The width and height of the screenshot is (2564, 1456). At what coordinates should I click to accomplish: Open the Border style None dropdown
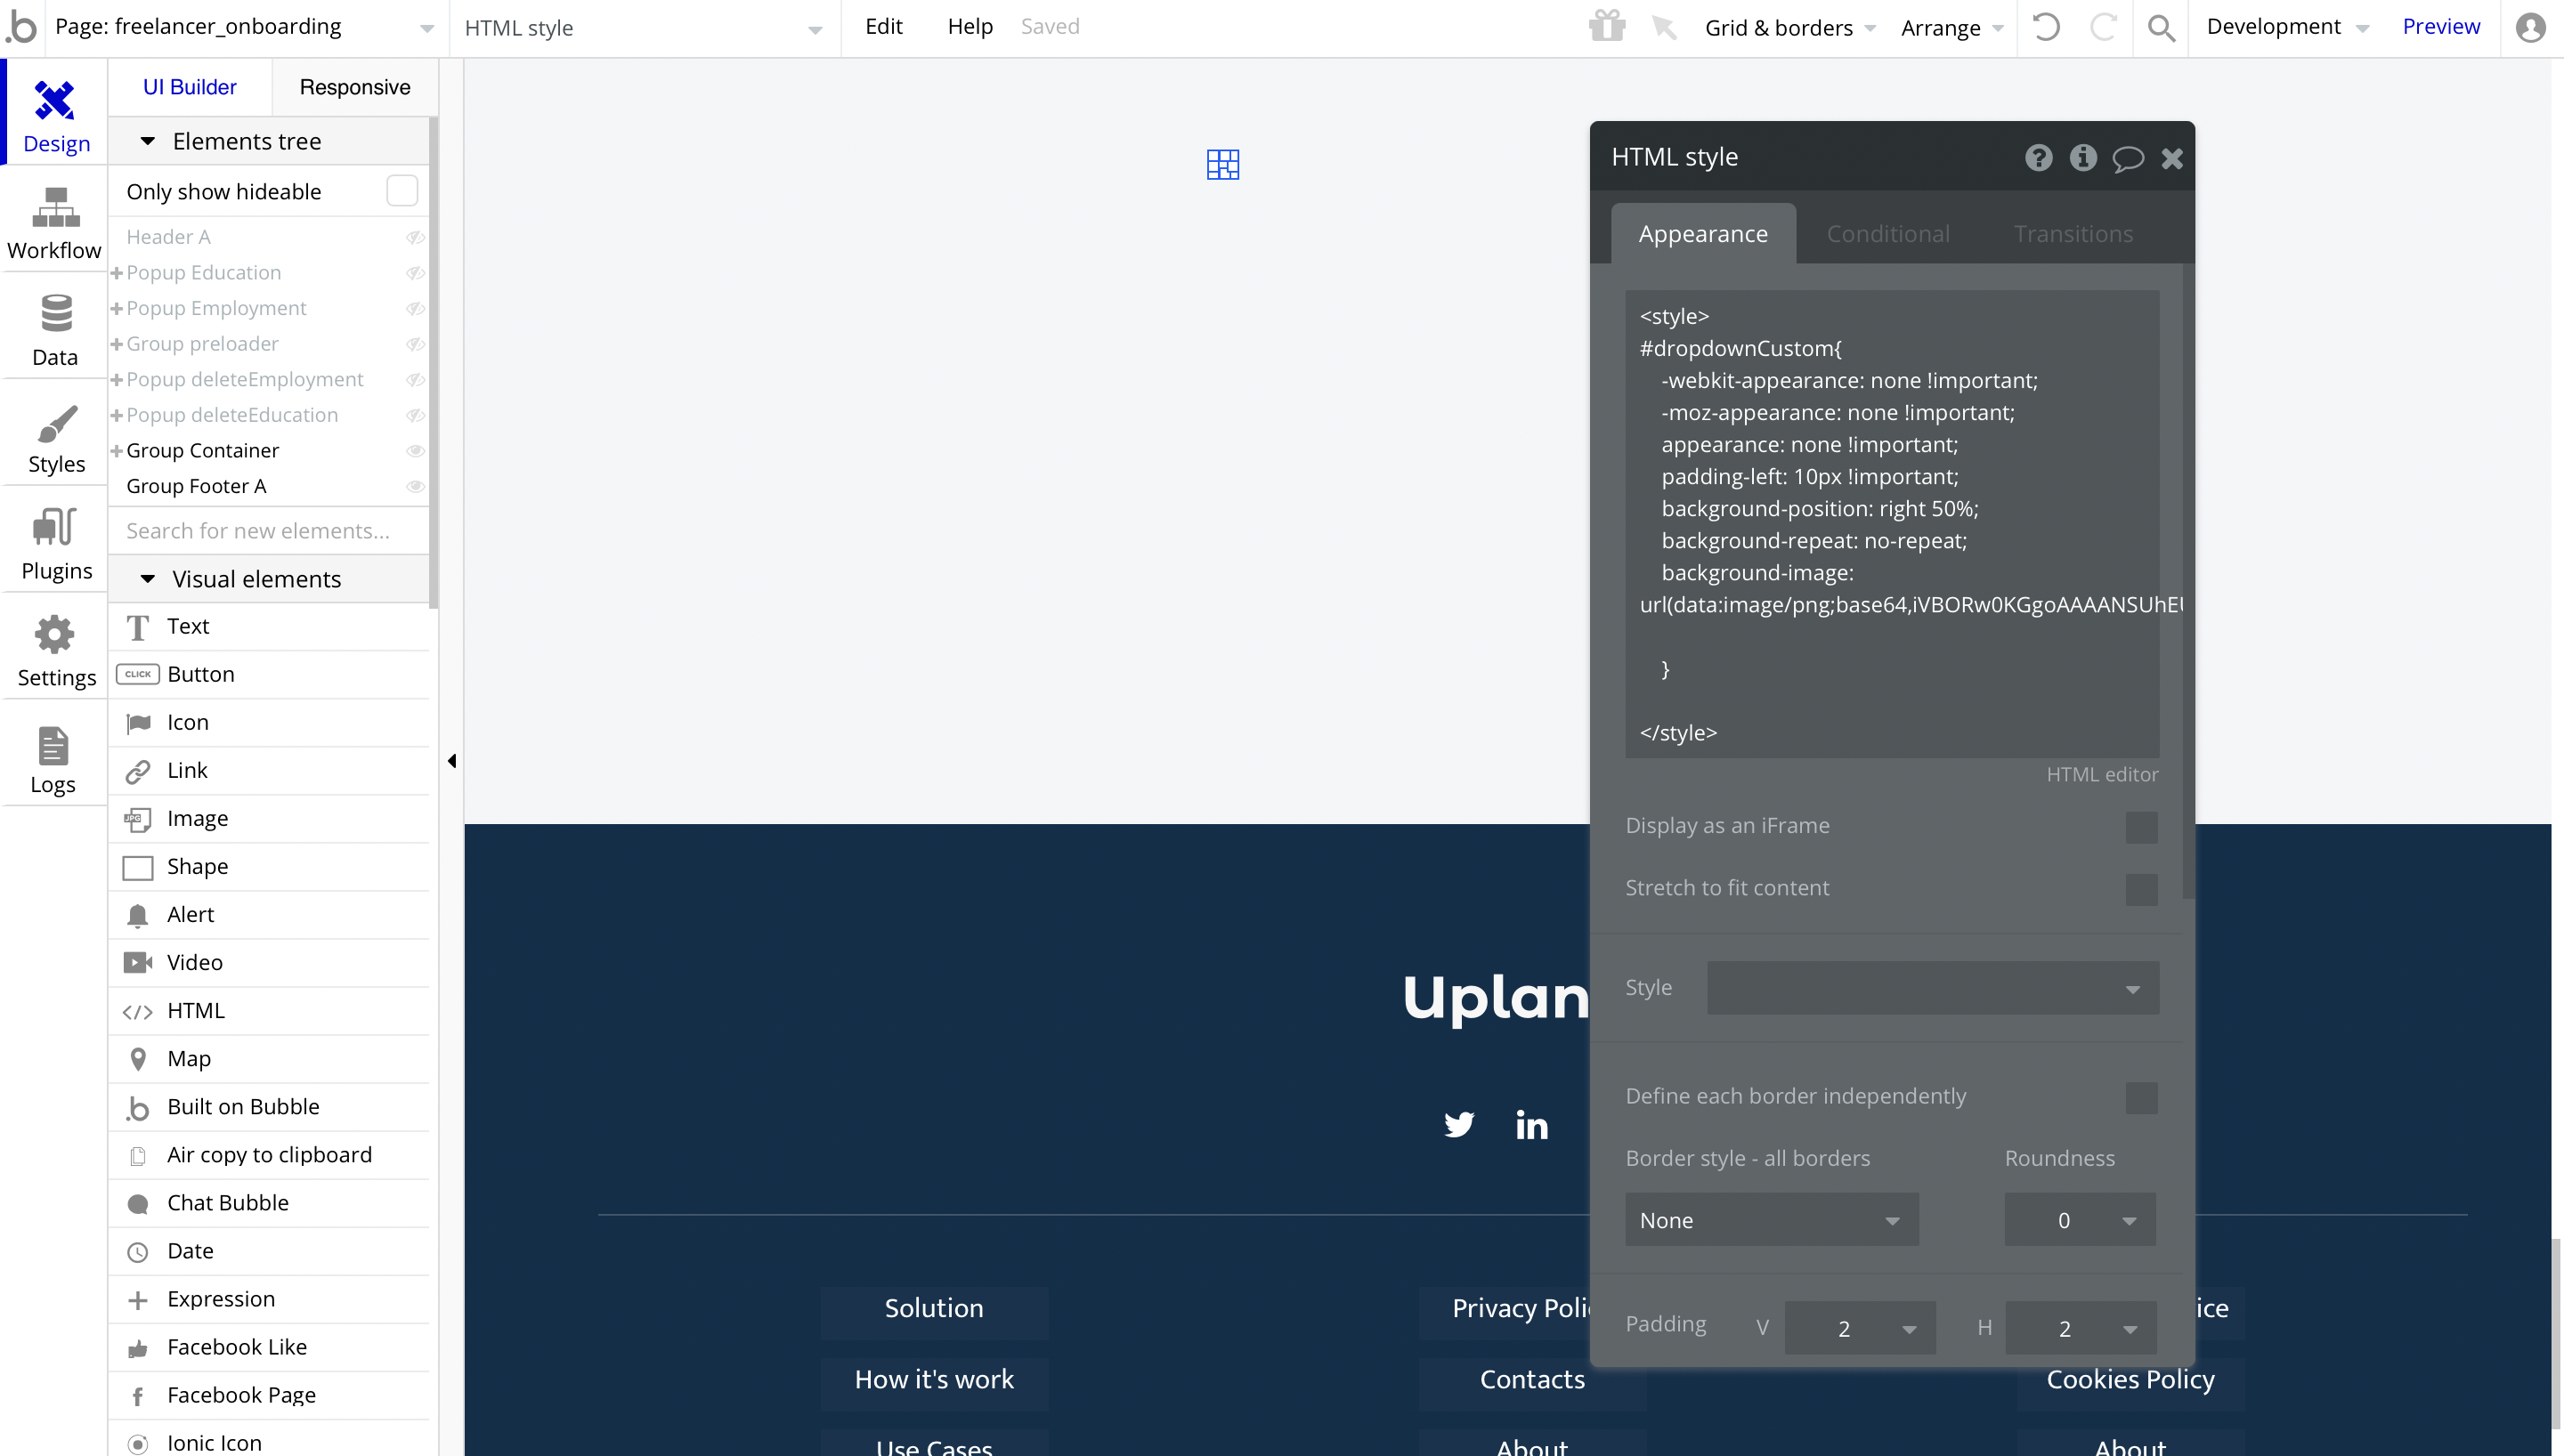tap(1771, 1220)
